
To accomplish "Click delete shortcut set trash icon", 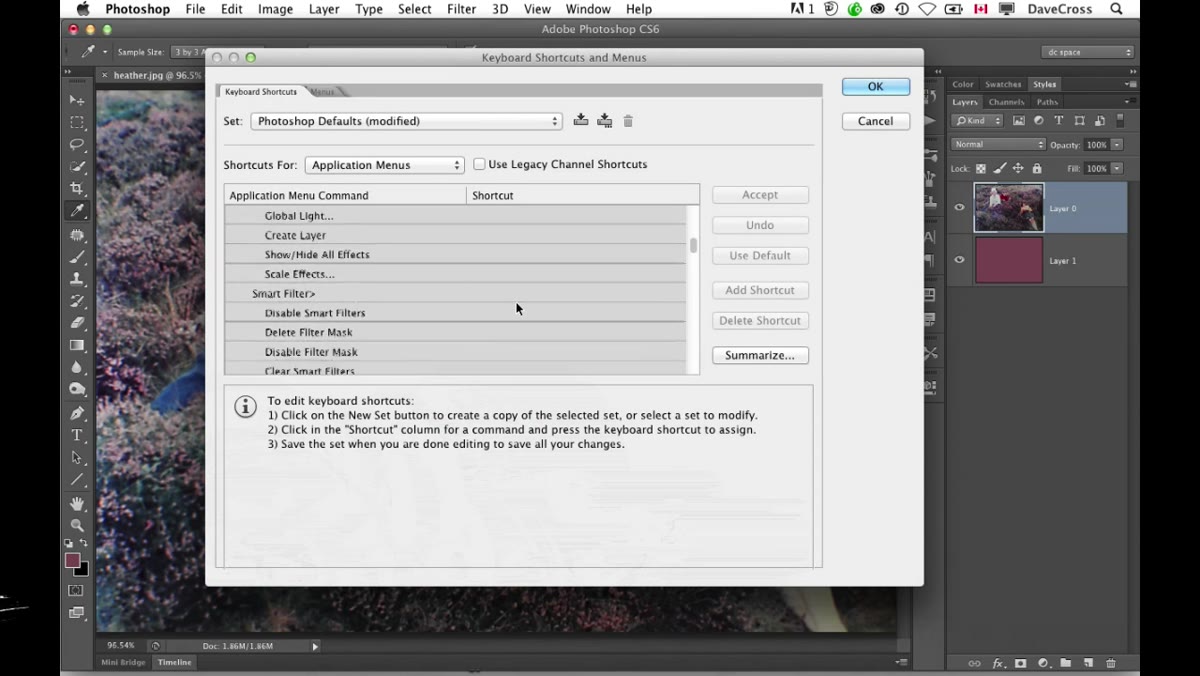I will click(x=628, y=121).
